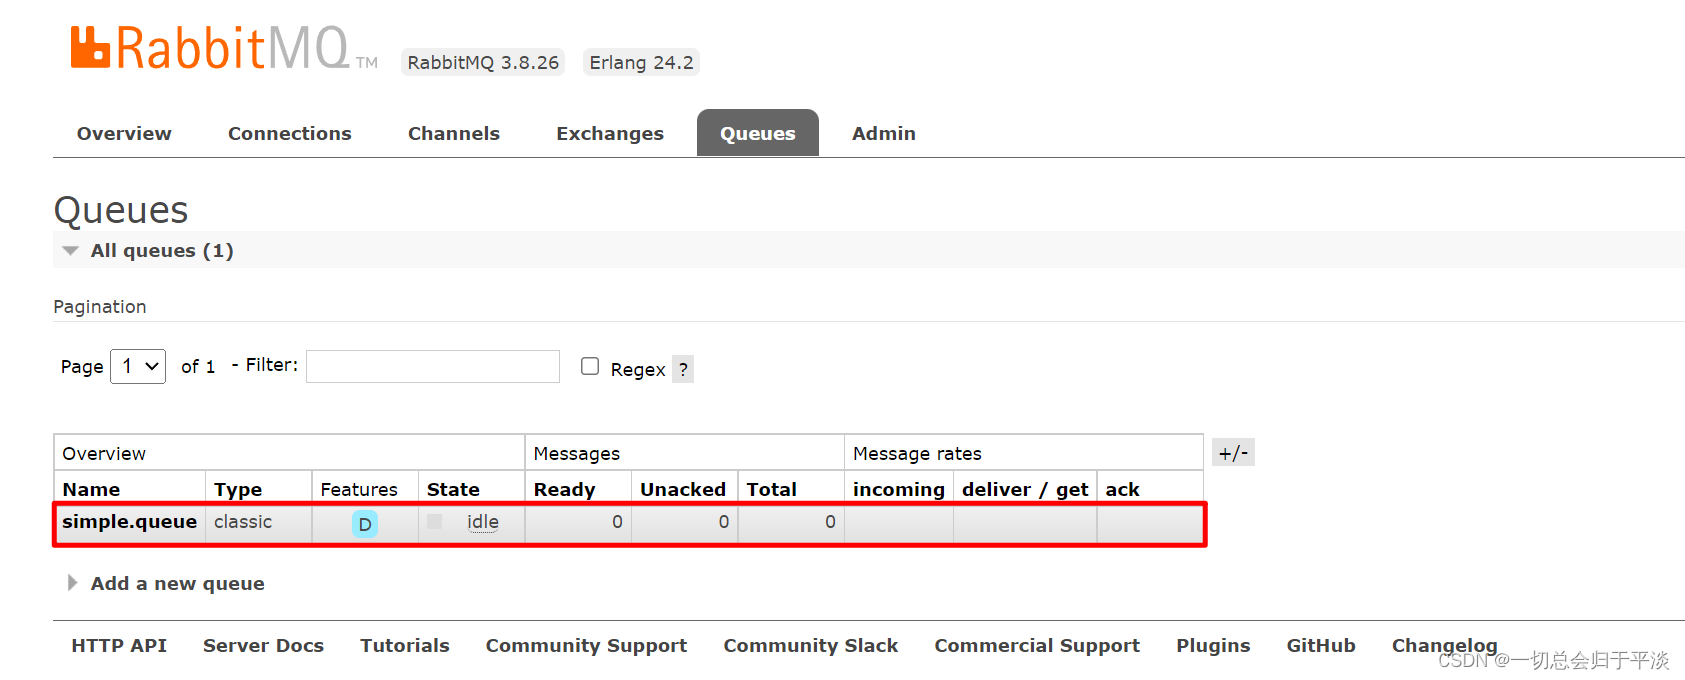This screenshot has height=680, width=1685.
Task: Enable the Regex checkbox
Action: tap(590, 366)
